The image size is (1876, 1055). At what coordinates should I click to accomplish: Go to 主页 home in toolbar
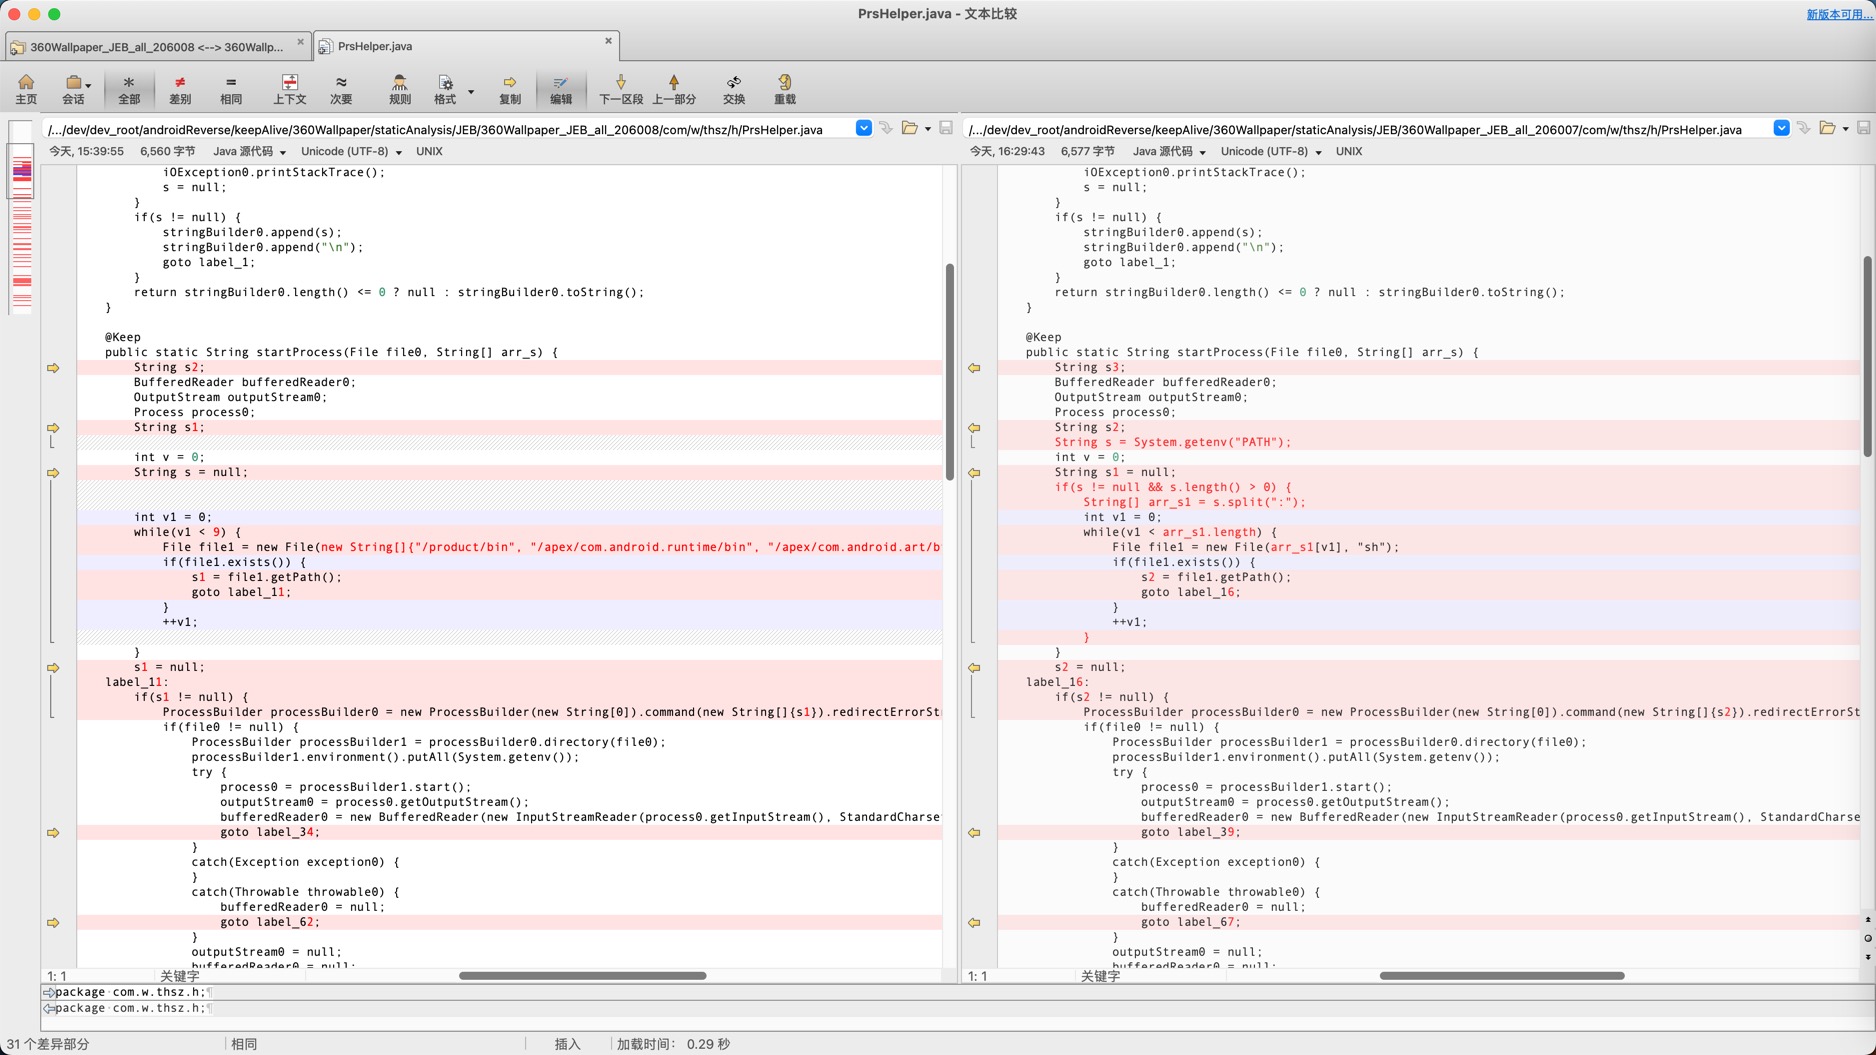click(26, 89)
